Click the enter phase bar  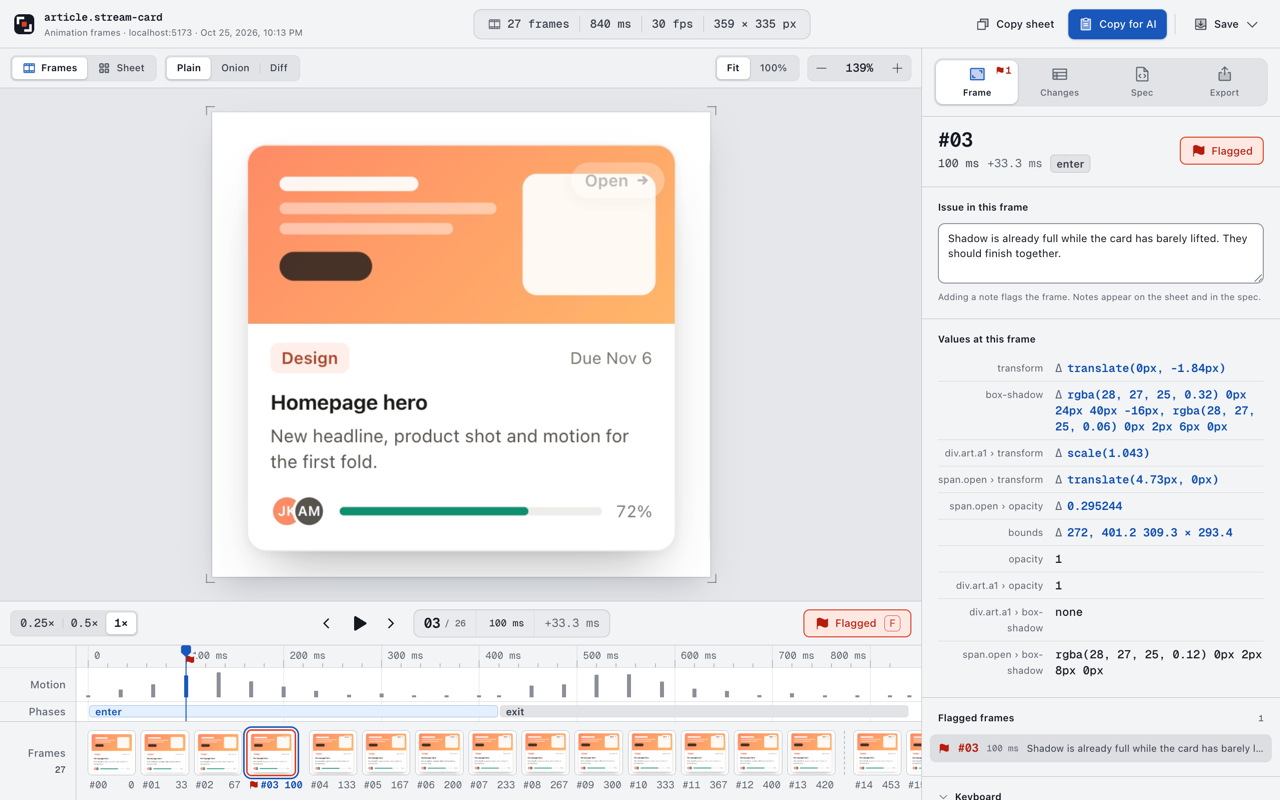pos(293,712)
